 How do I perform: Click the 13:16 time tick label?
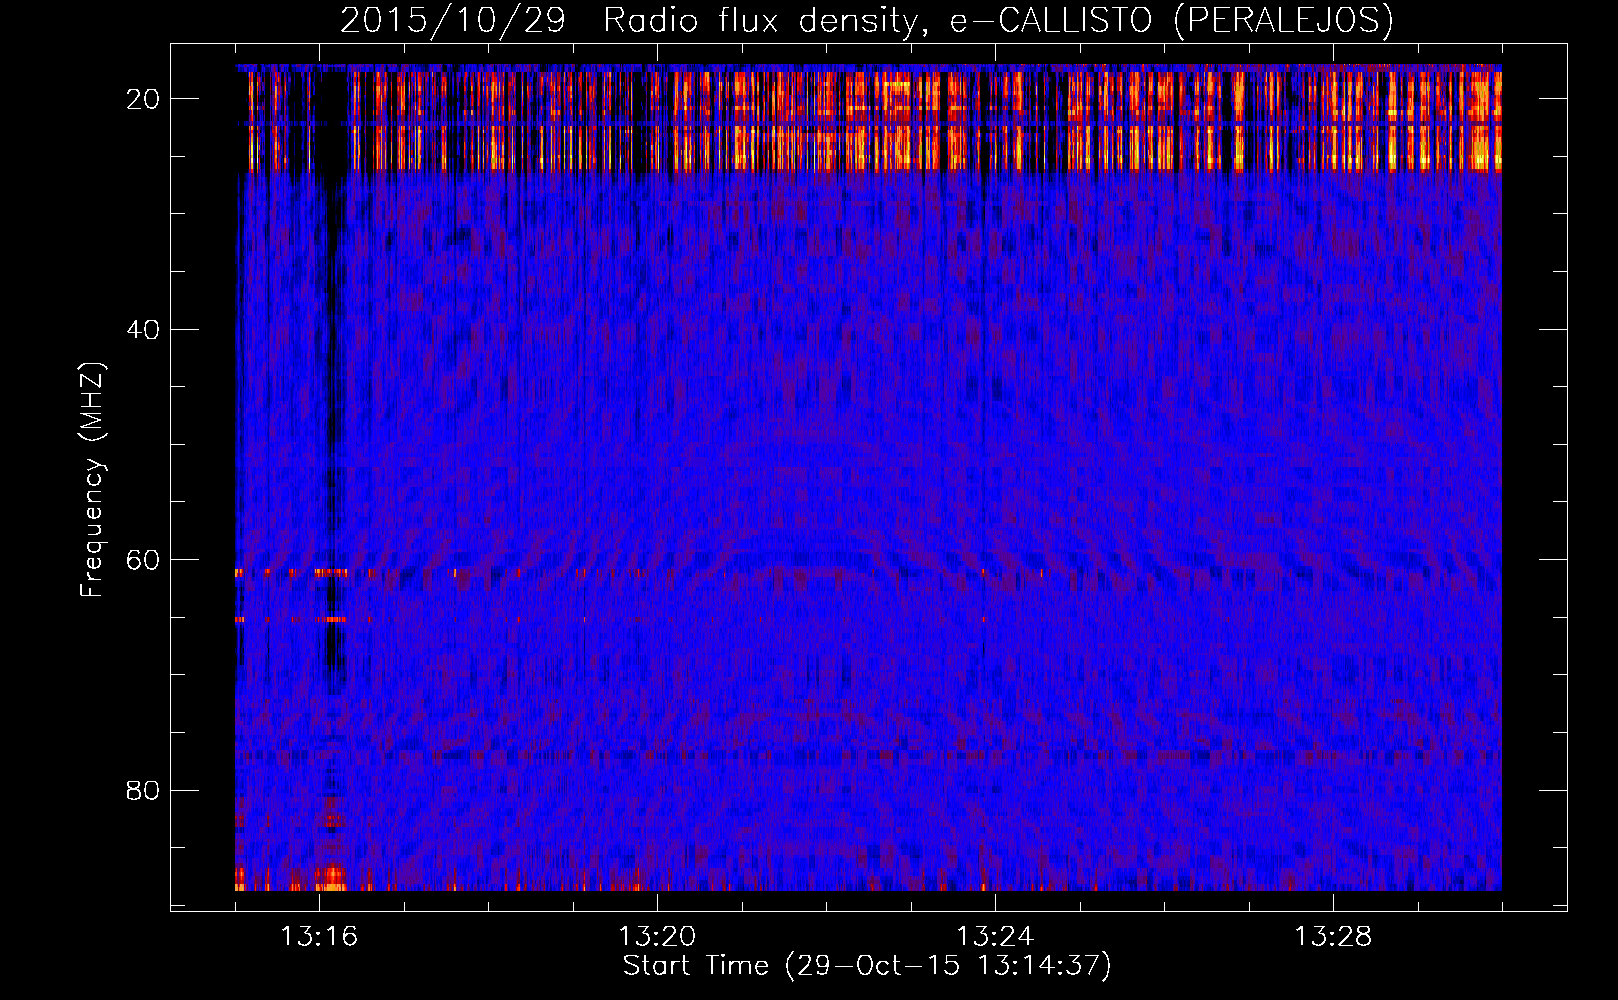tap(319, 936)
